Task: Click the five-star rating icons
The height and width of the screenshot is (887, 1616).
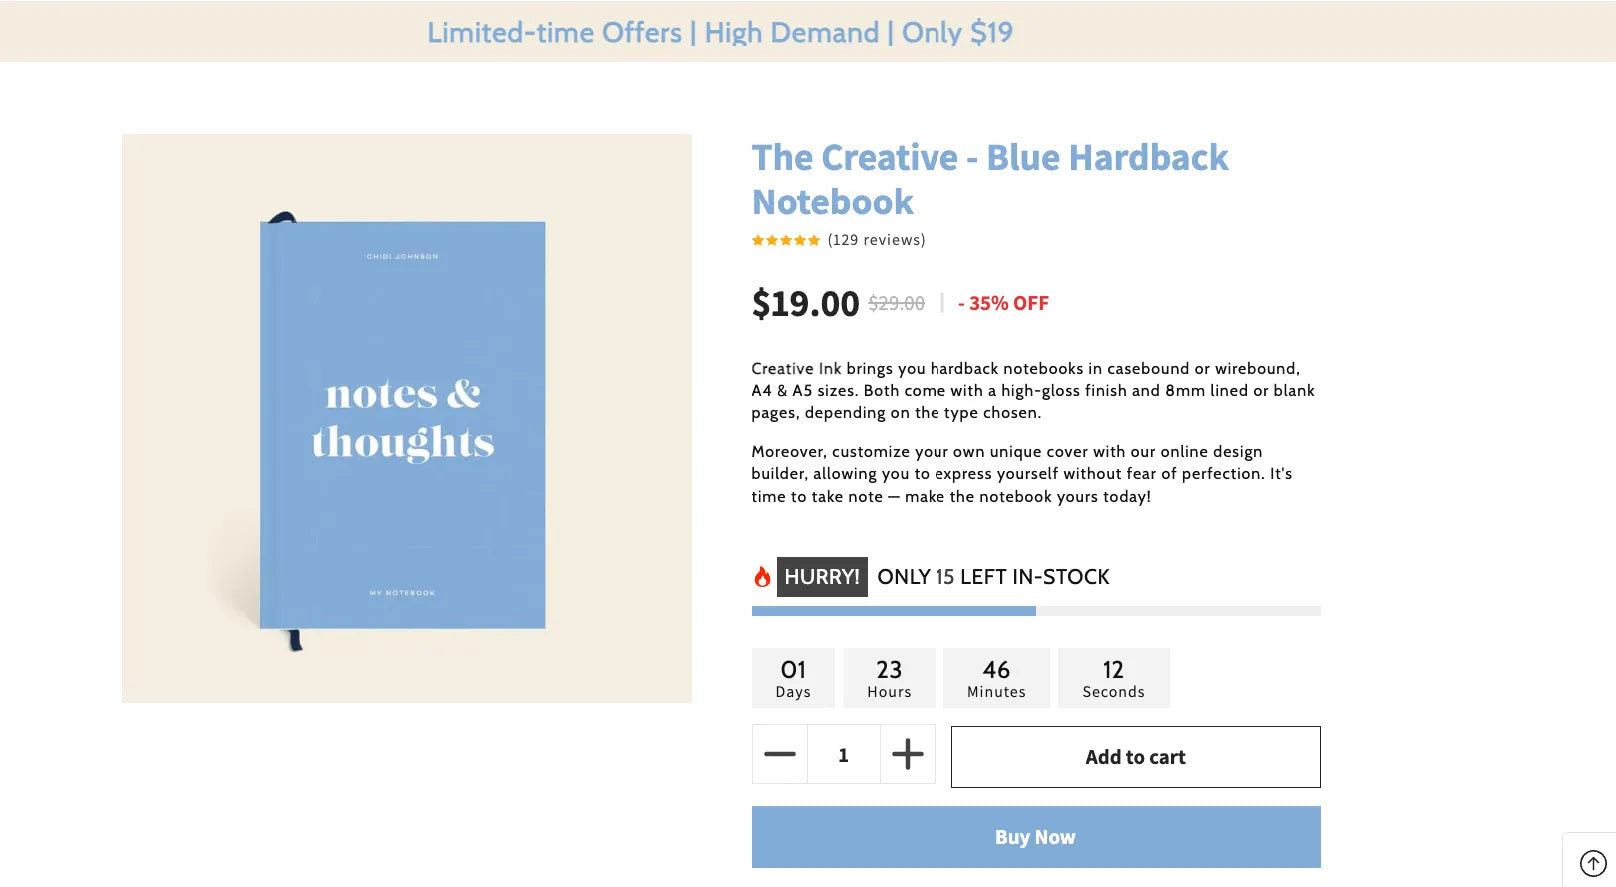Action: [x=786, y=240]
